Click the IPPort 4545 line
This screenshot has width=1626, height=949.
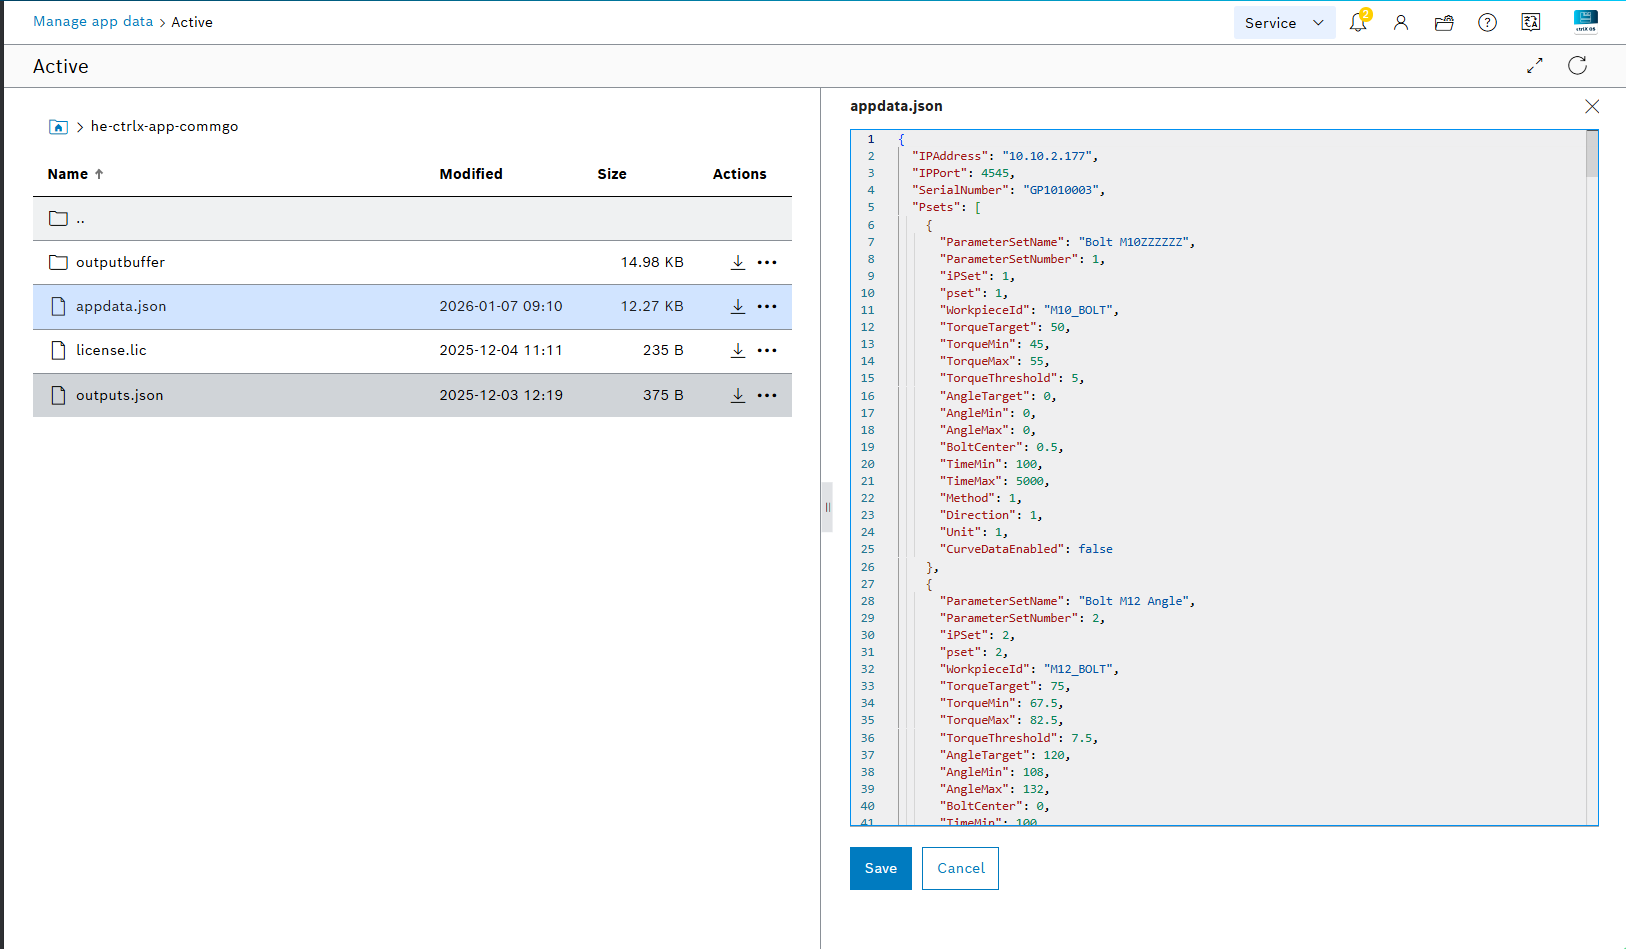[963, 173]
